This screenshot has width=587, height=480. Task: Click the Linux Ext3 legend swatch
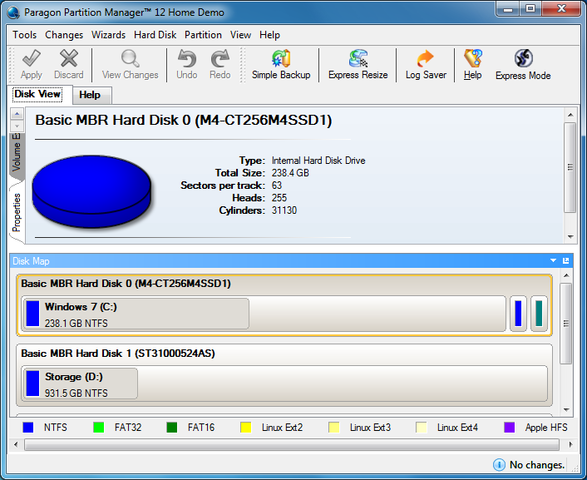click(334, 427)
